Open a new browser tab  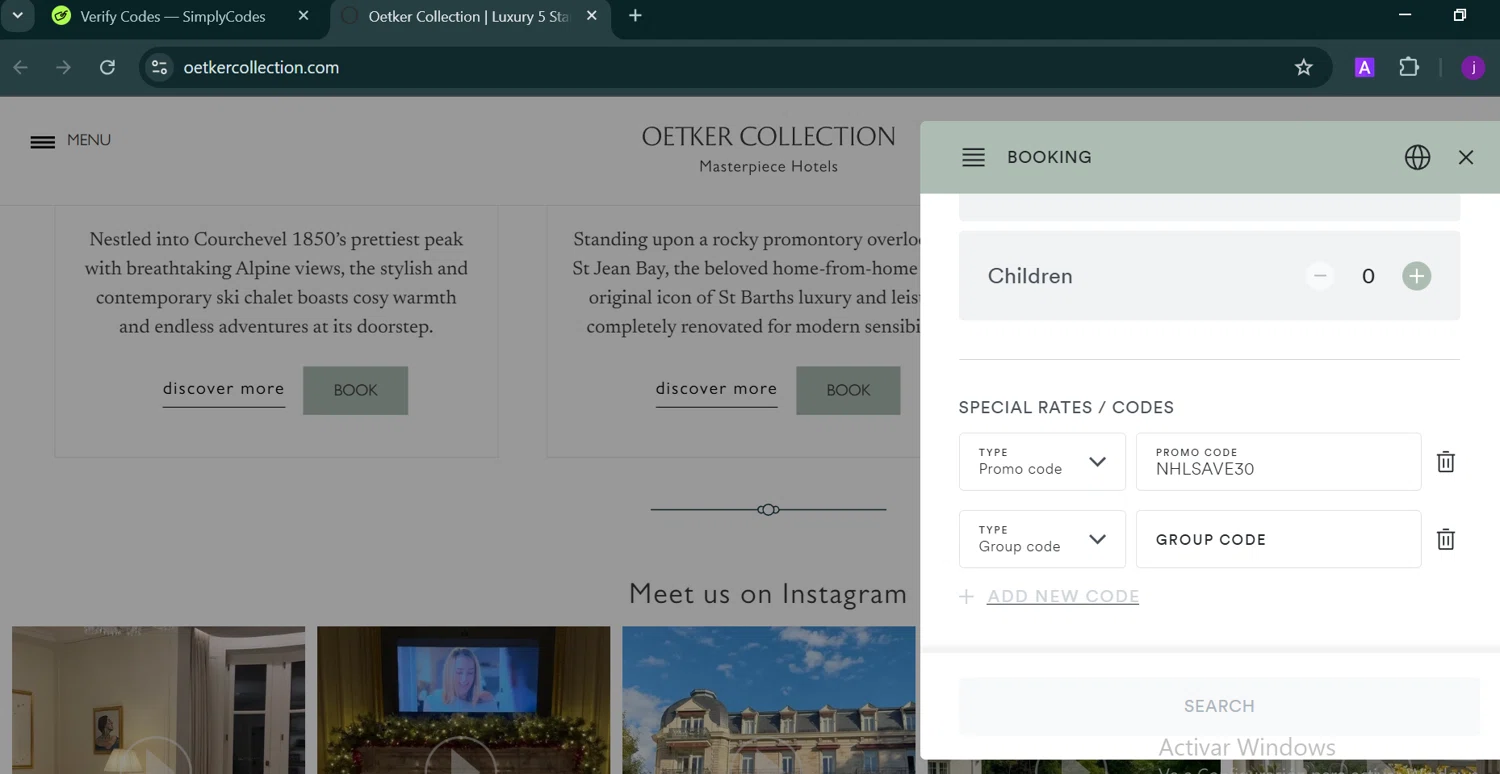click(635, 16)
